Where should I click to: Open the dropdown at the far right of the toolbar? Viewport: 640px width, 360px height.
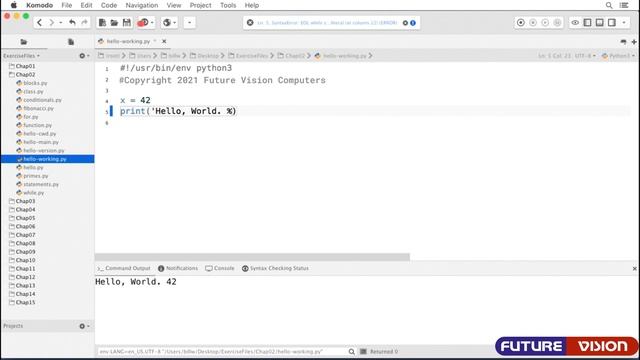tap(624, 22)
